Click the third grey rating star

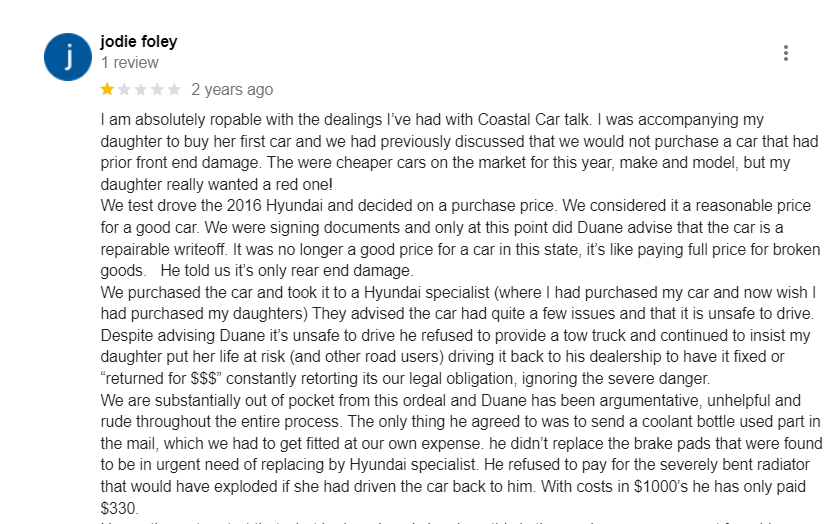(141, 89)
